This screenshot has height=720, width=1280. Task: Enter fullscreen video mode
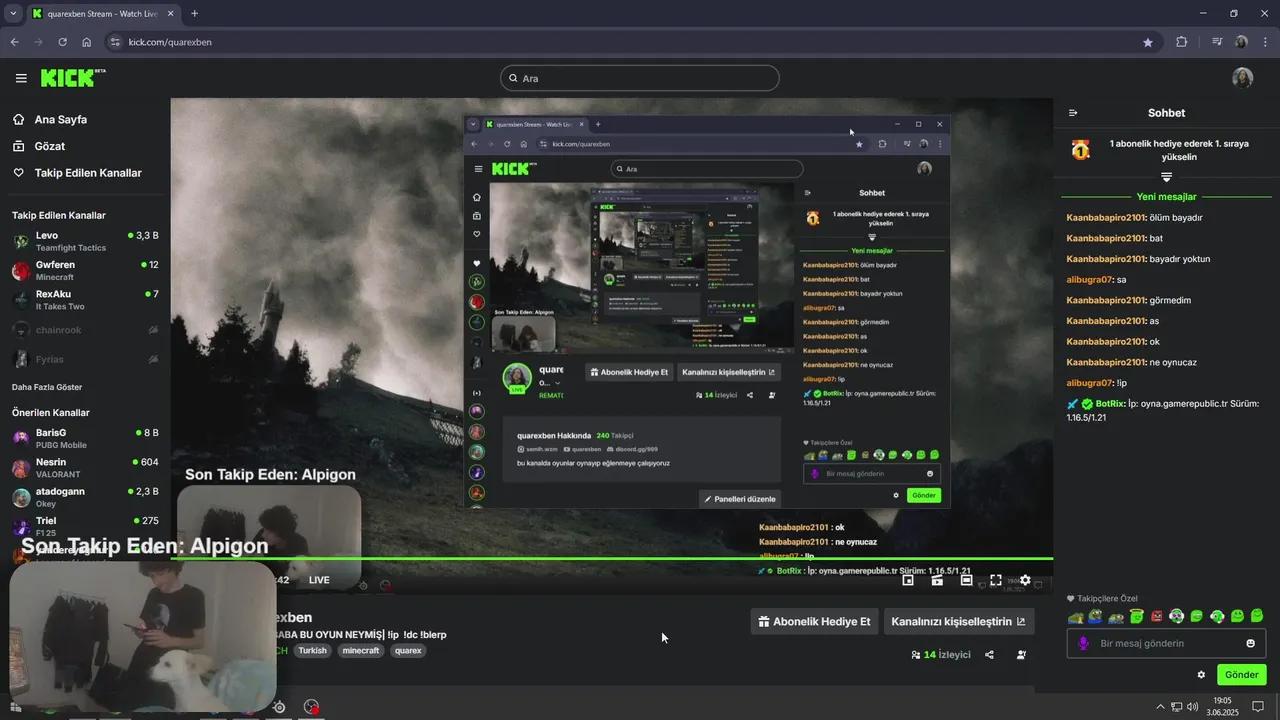tap(996, 580)
